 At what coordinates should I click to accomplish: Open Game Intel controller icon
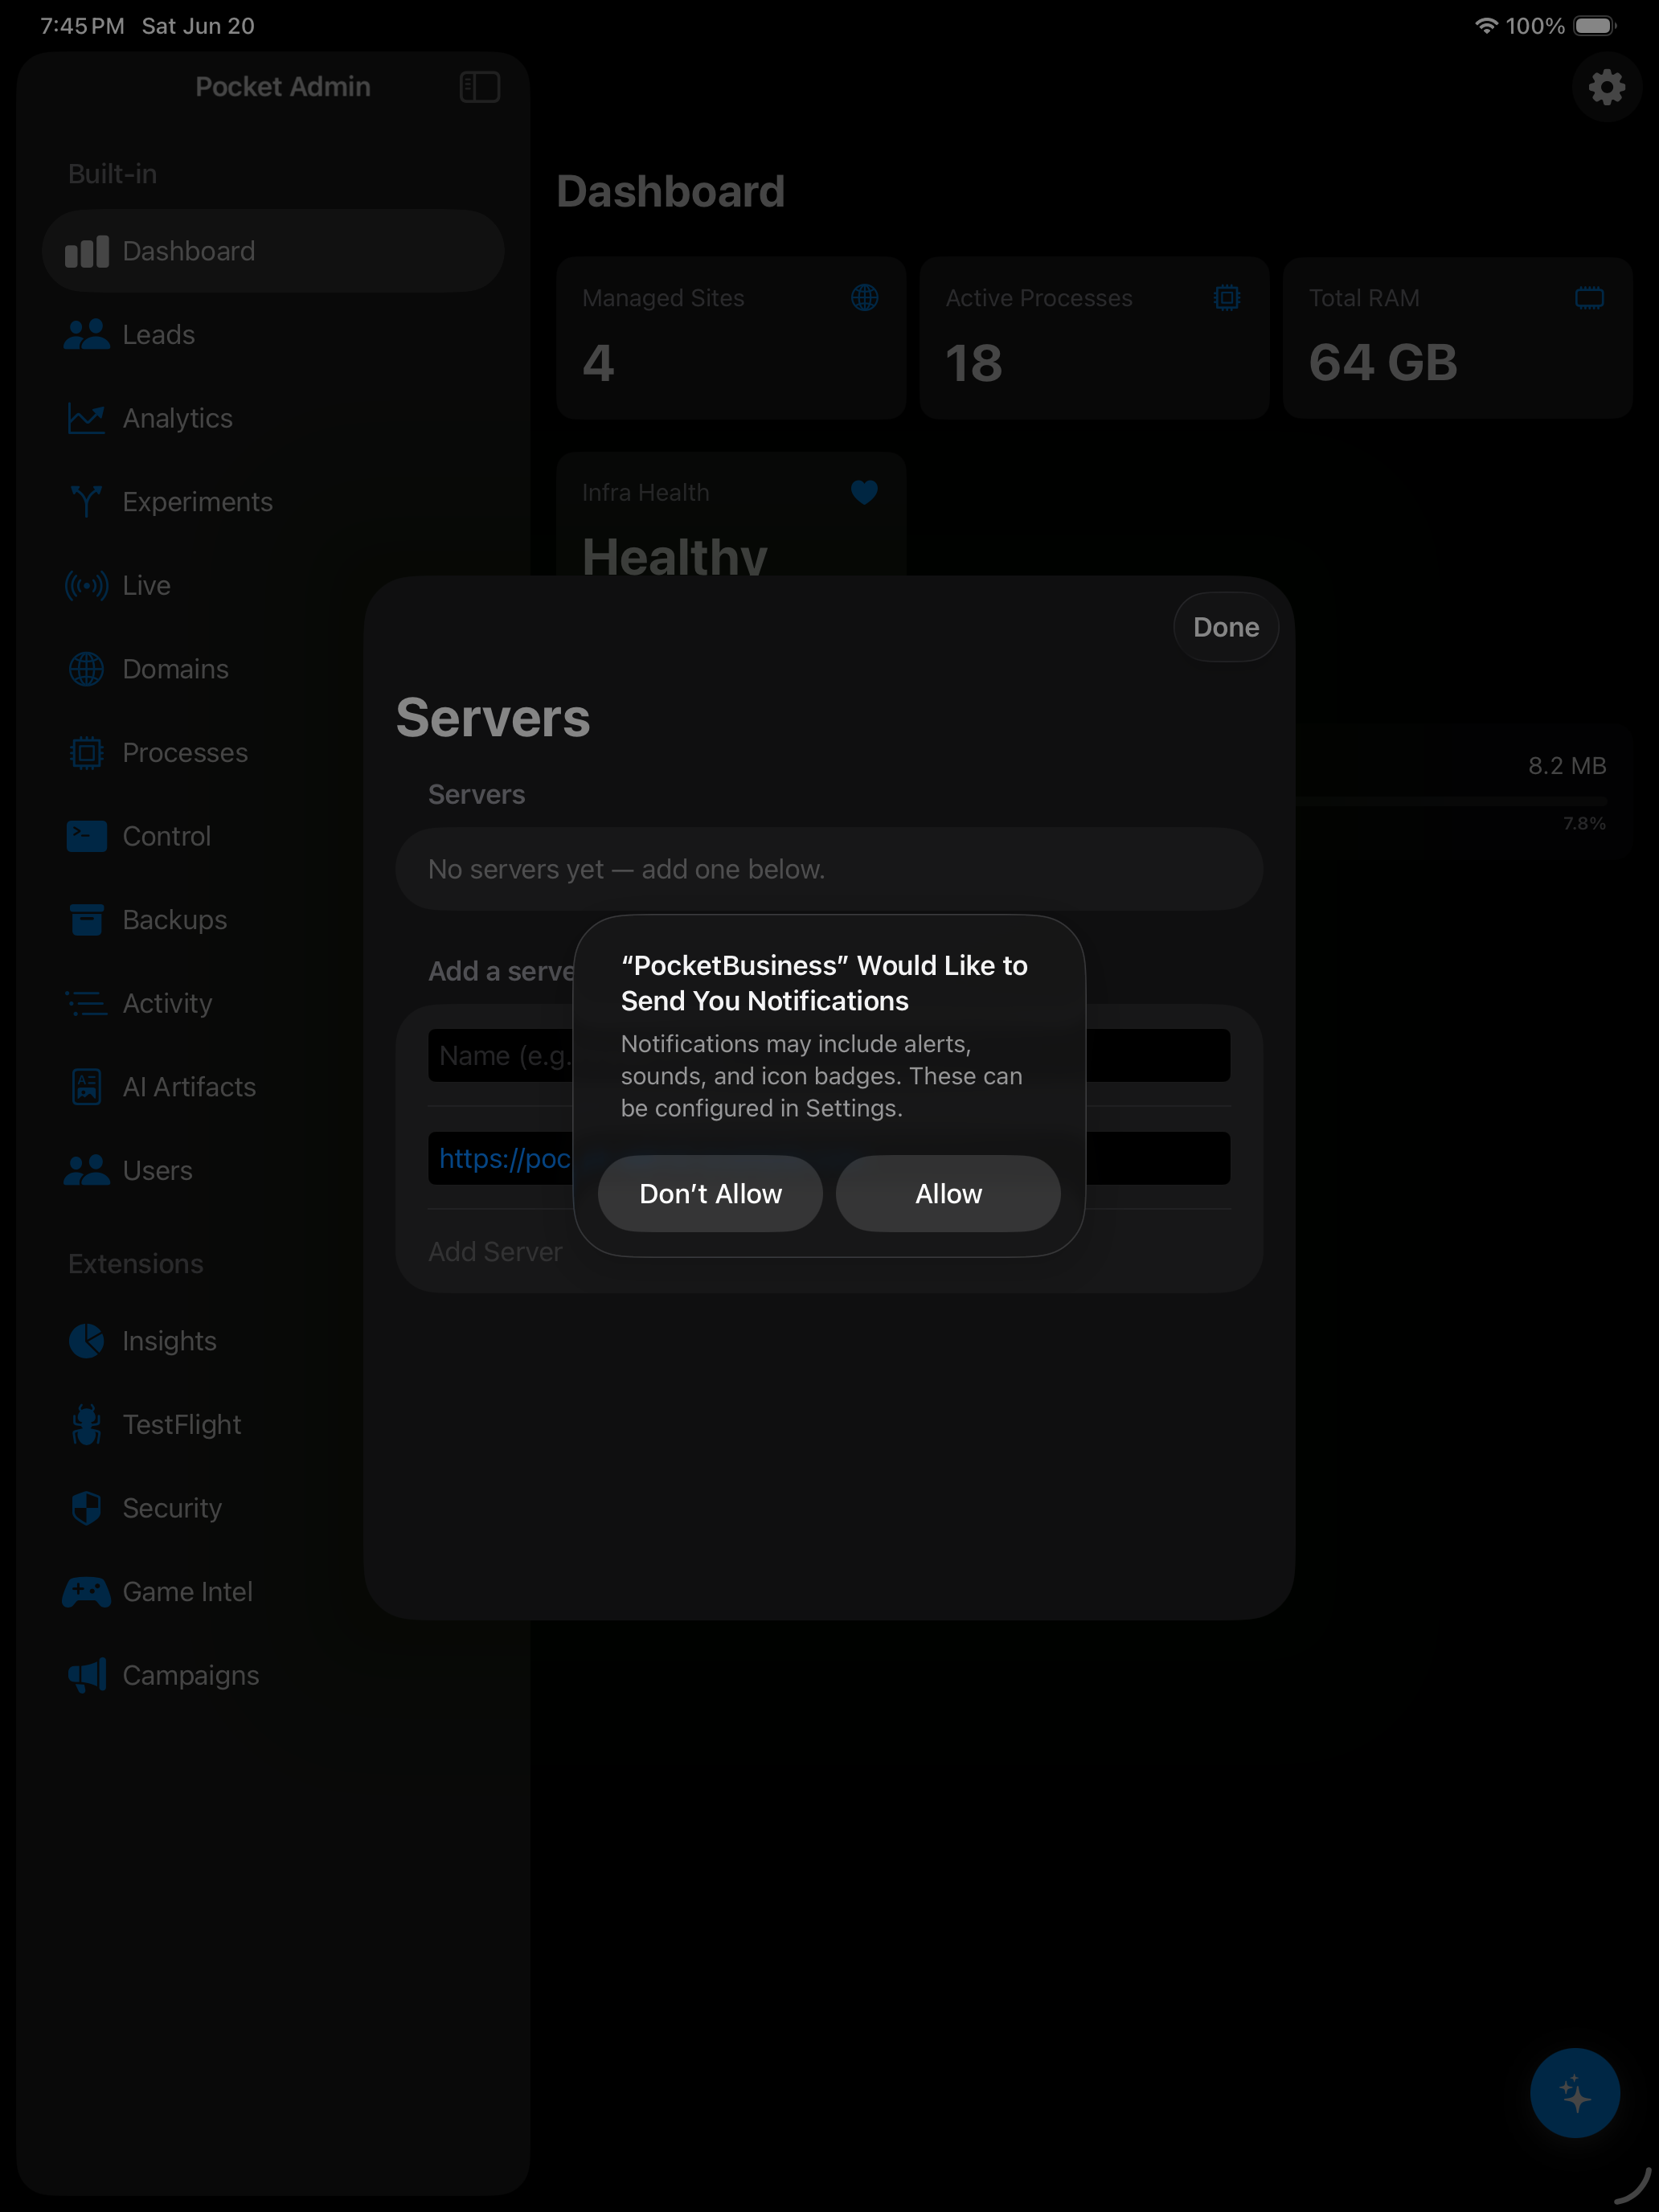coord(87,1591)
